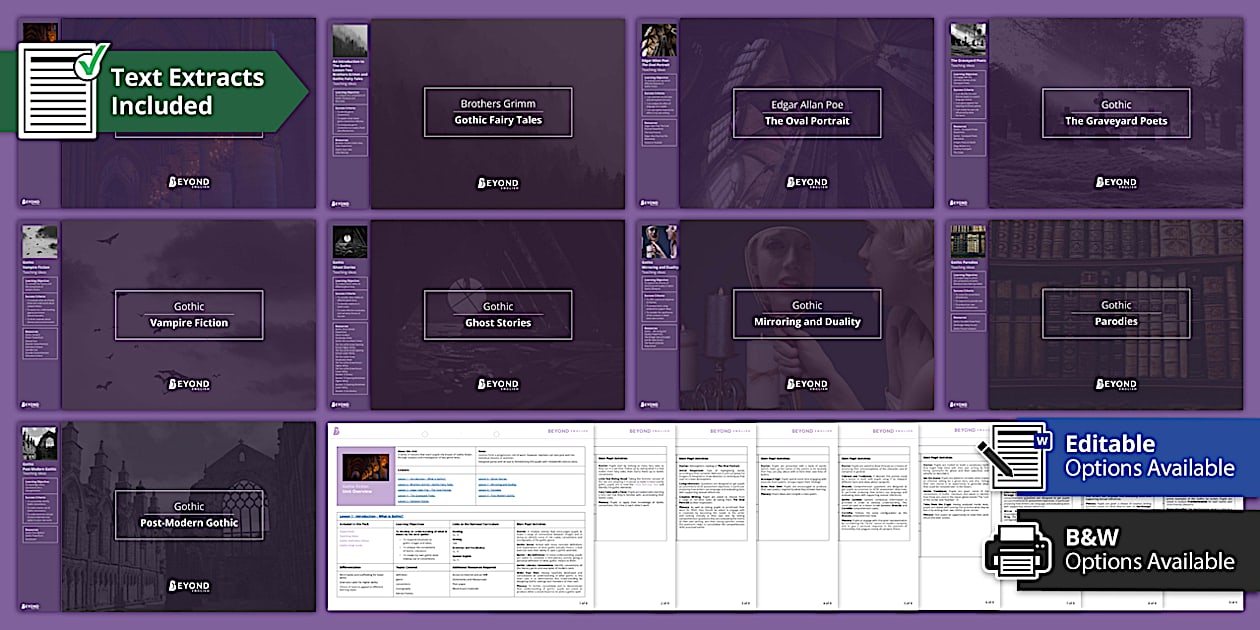Open the Graveyard Poets title slide
Viewport: 1260px width, 630px height.
tap(1115, 113)
